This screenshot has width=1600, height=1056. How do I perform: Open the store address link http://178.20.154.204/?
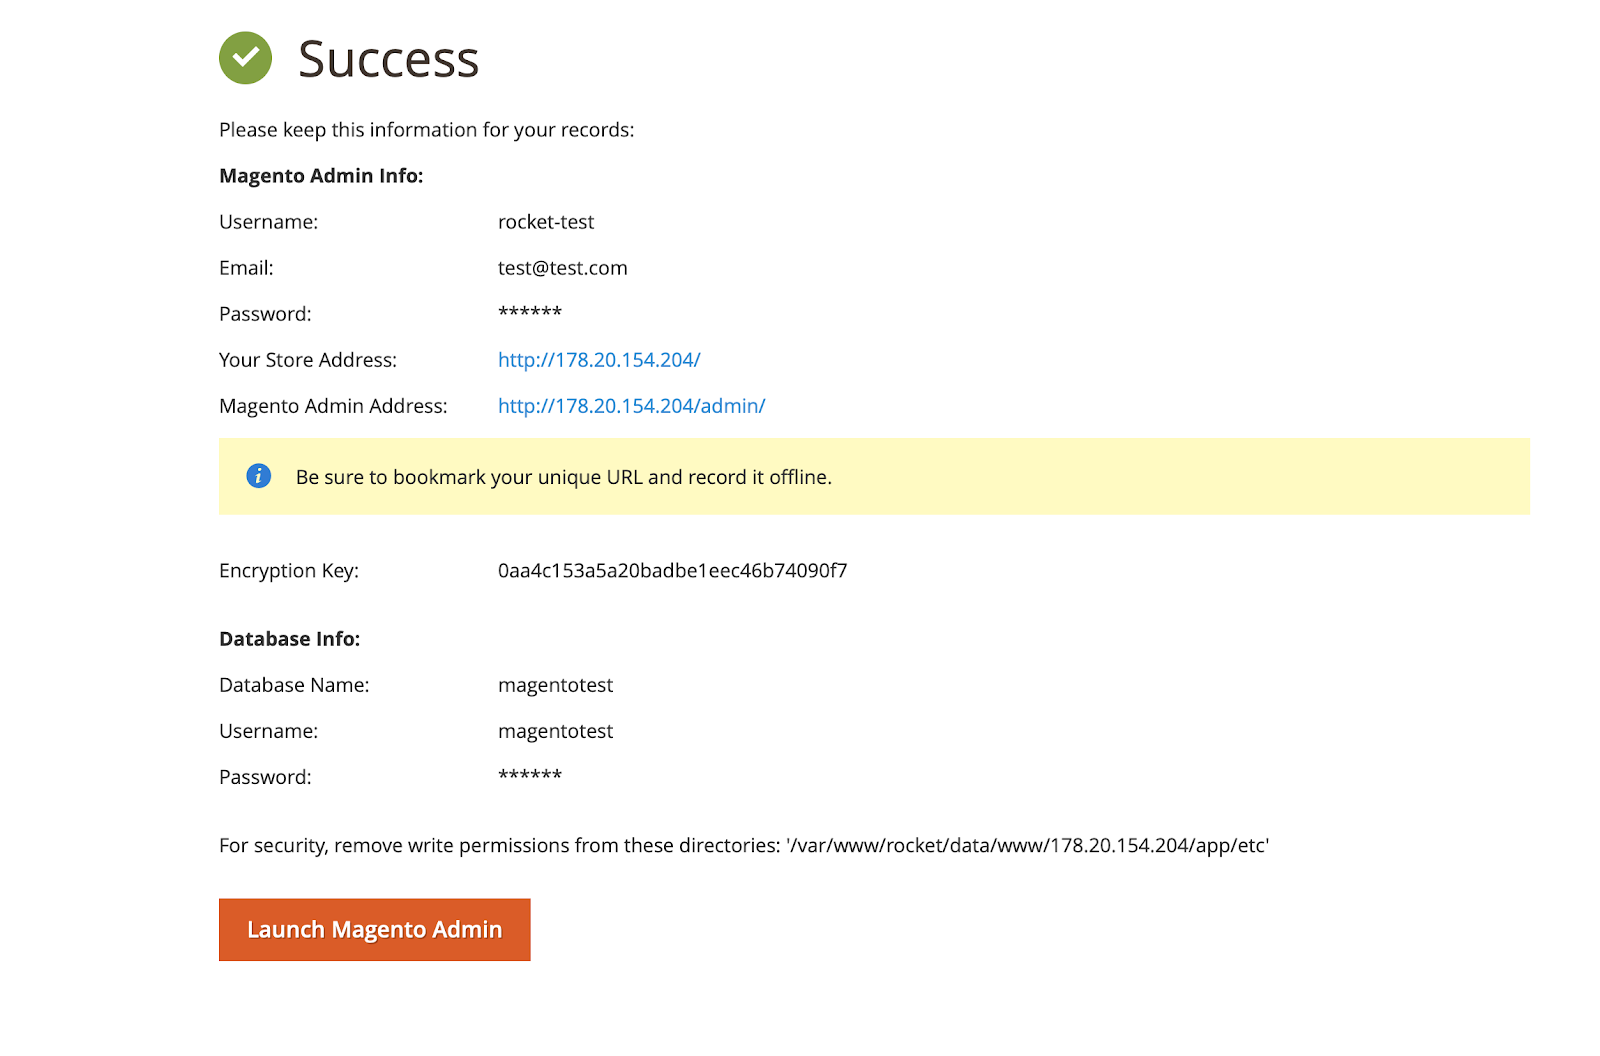tap(599, 360)
